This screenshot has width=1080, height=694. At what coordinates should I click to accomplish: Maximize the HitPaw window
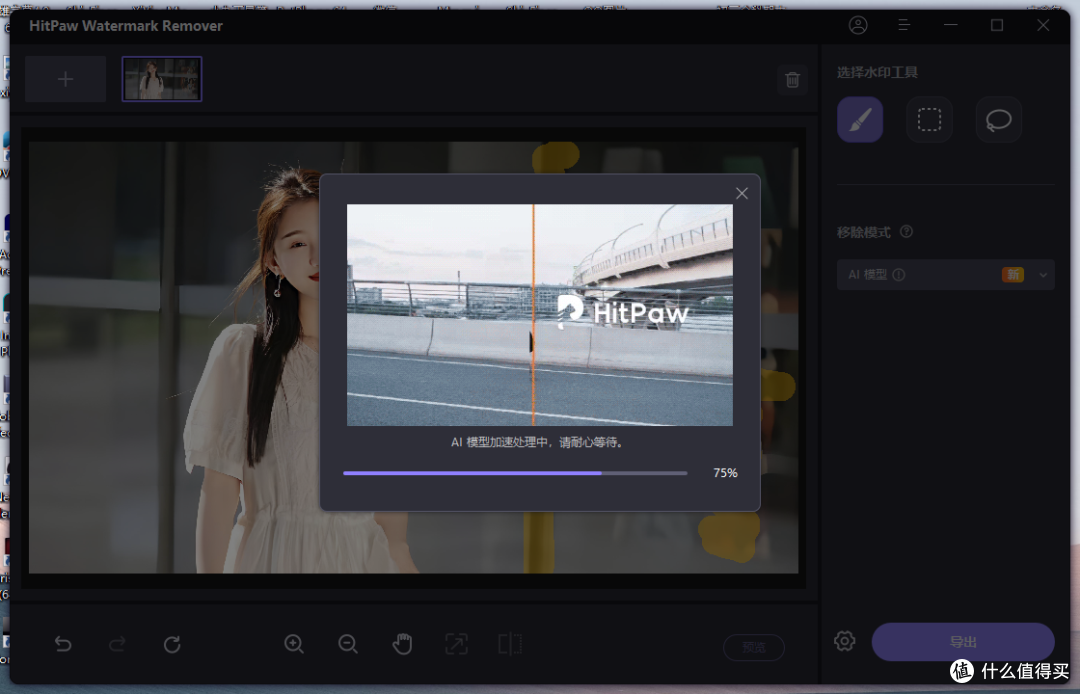click(997, 25)
